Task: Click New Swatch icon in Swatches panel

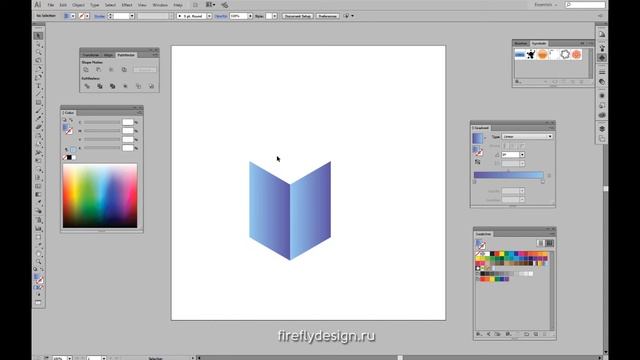Action: (x=536, y=334)
